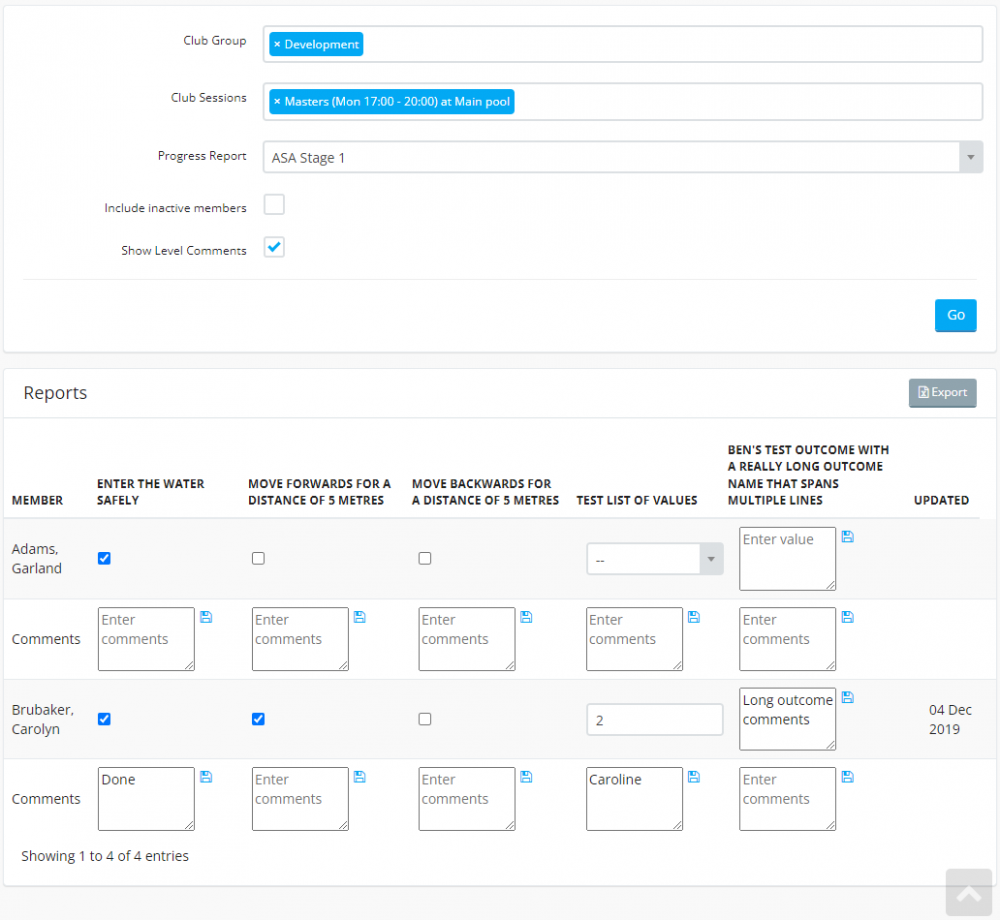Screen dimensions: 1000x920
Task: Expand Test List of Values dropdown for Adams
Action: tap(654, 560)
